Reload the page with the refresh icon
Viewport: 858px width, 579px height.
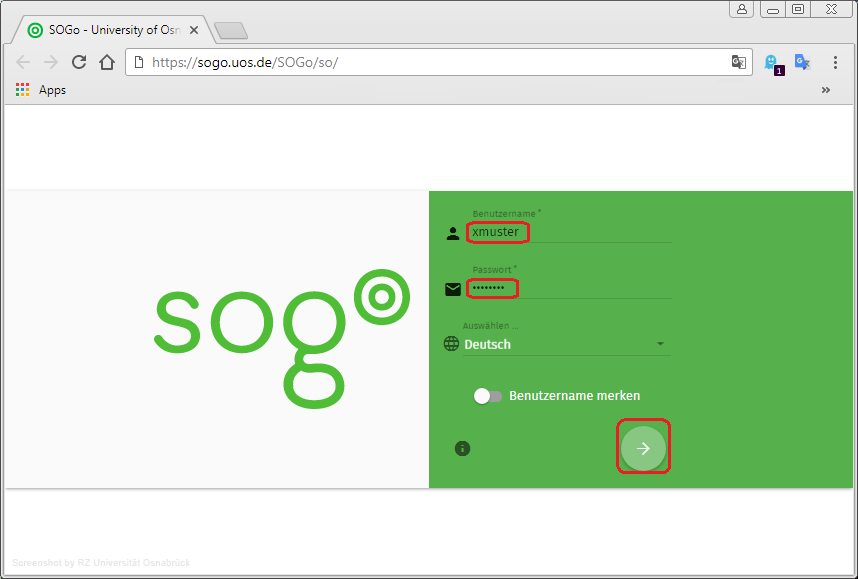coord(79,62)
